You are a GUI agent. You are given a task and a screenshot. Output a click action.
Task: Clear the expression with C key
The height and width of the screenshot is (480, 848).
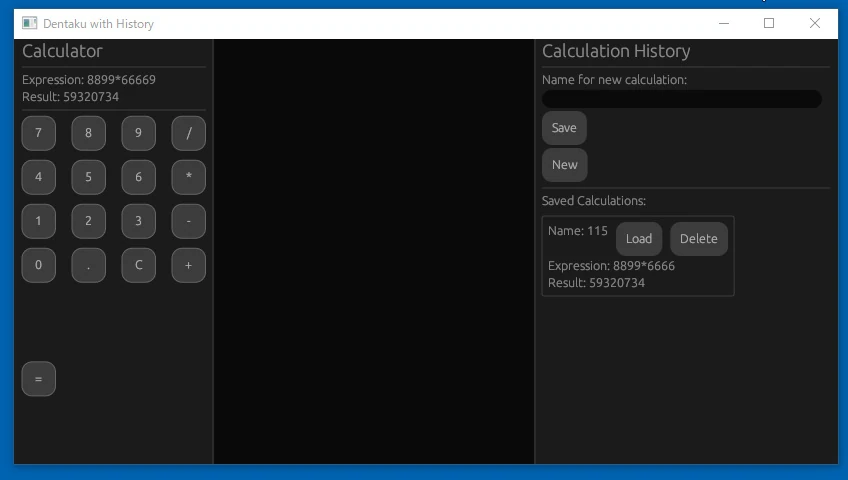(138, 265)
